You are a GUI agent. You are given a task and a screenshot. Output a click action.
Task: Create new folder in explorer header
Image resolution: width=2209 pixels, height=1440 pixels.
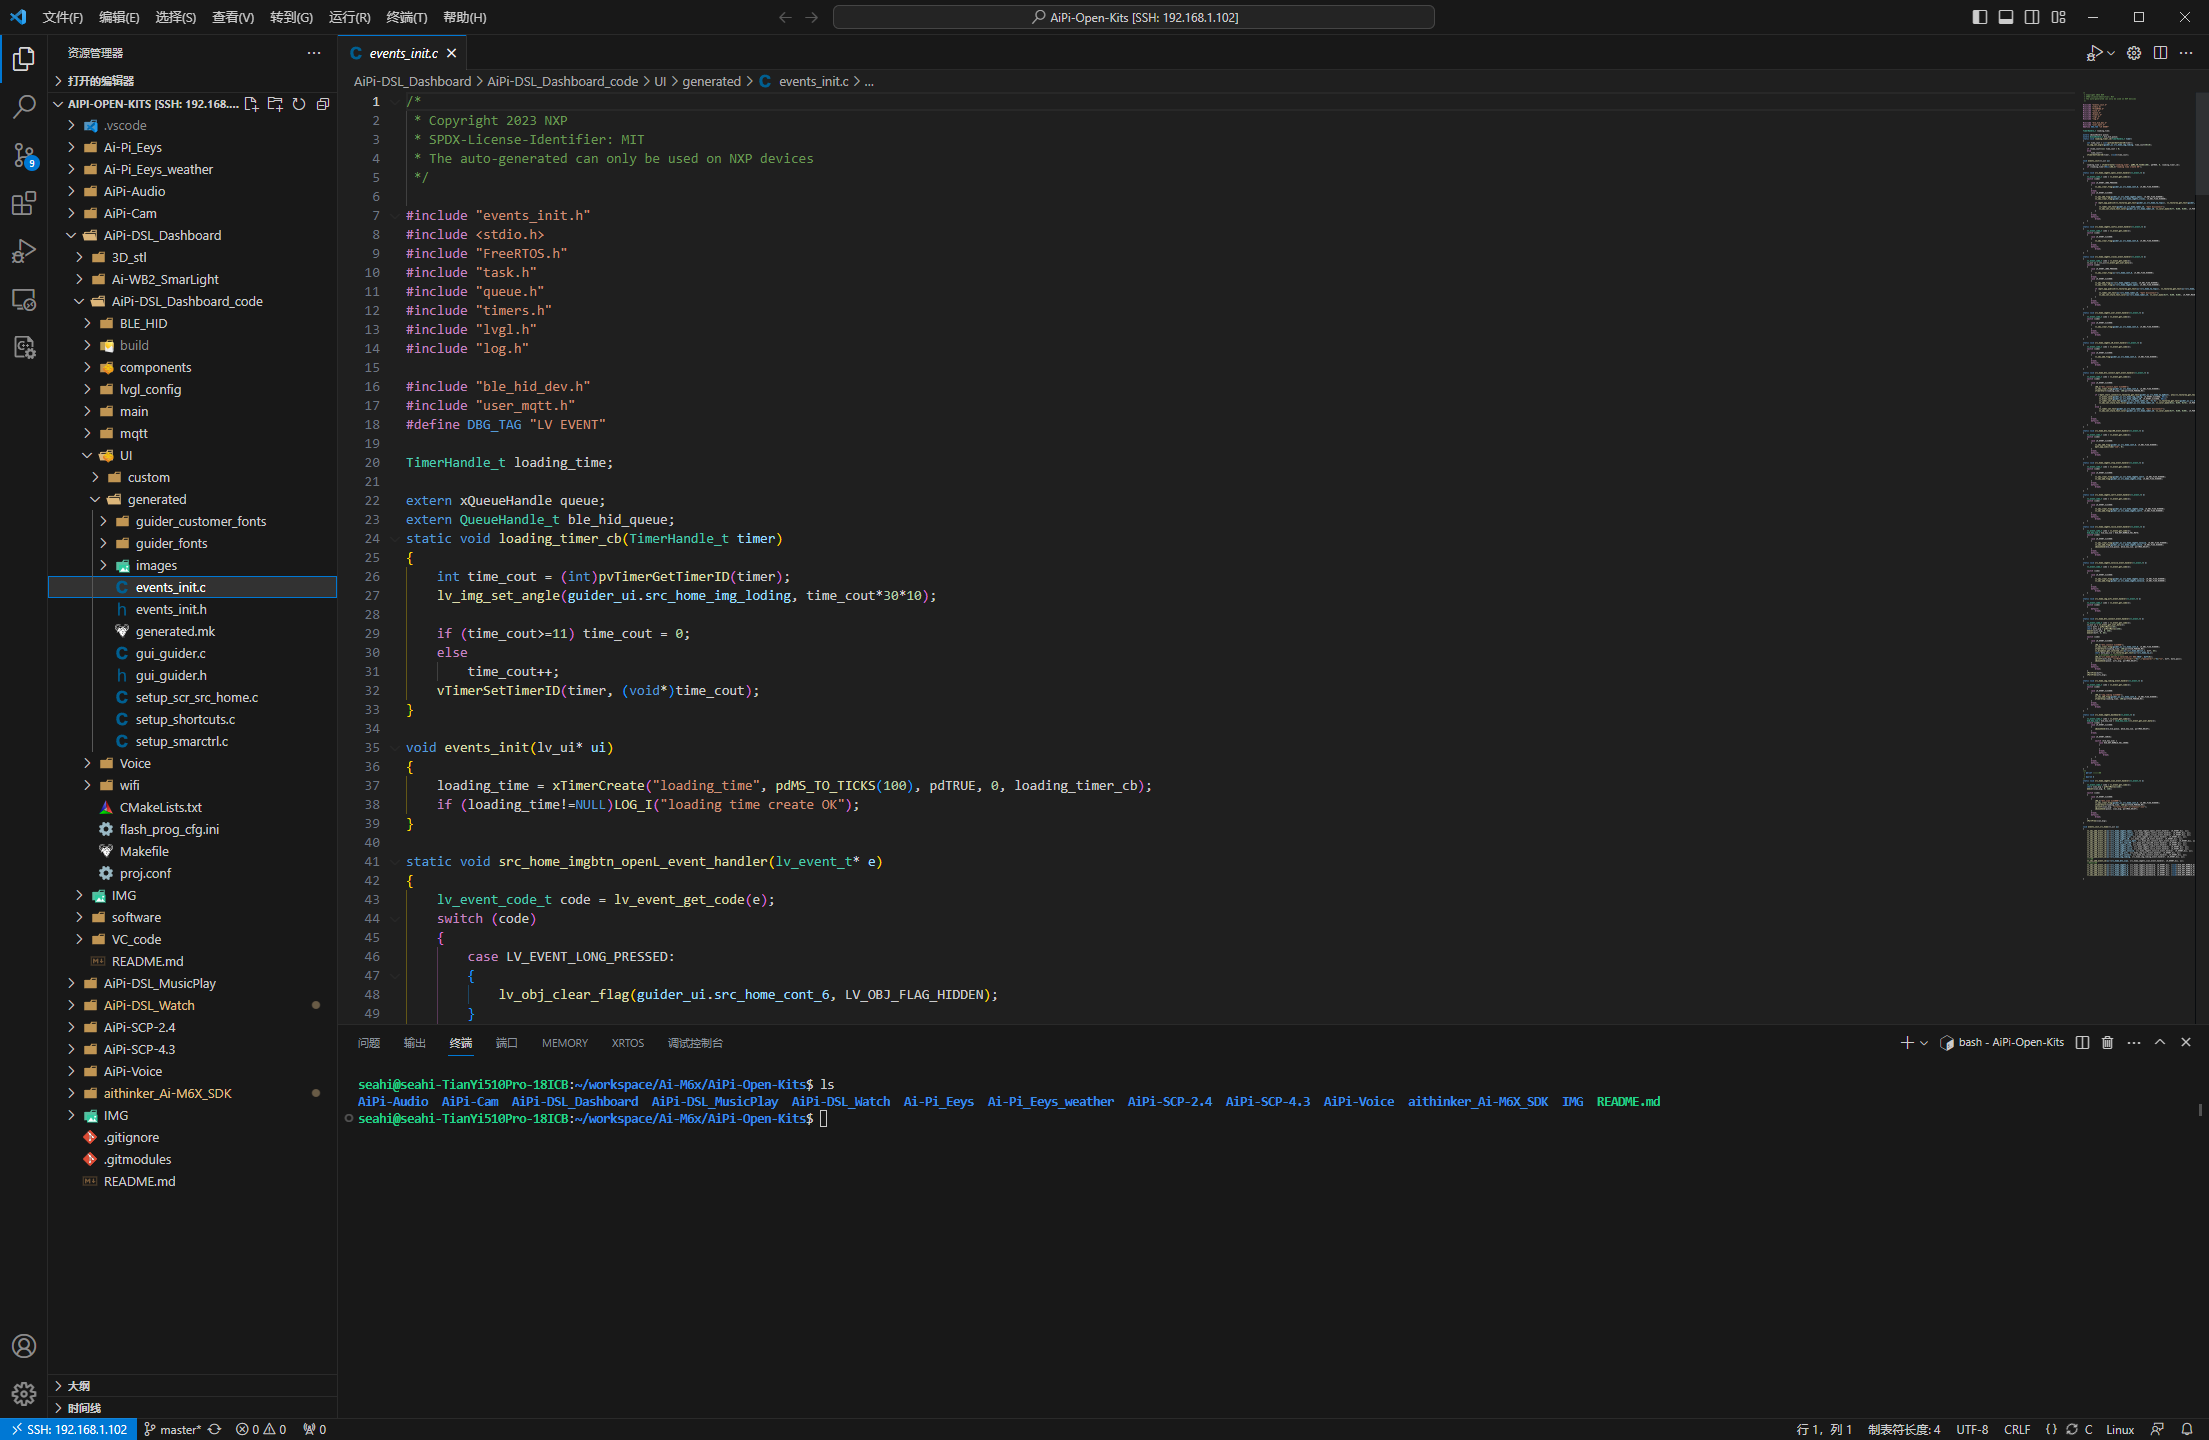[x=275, y=104]
